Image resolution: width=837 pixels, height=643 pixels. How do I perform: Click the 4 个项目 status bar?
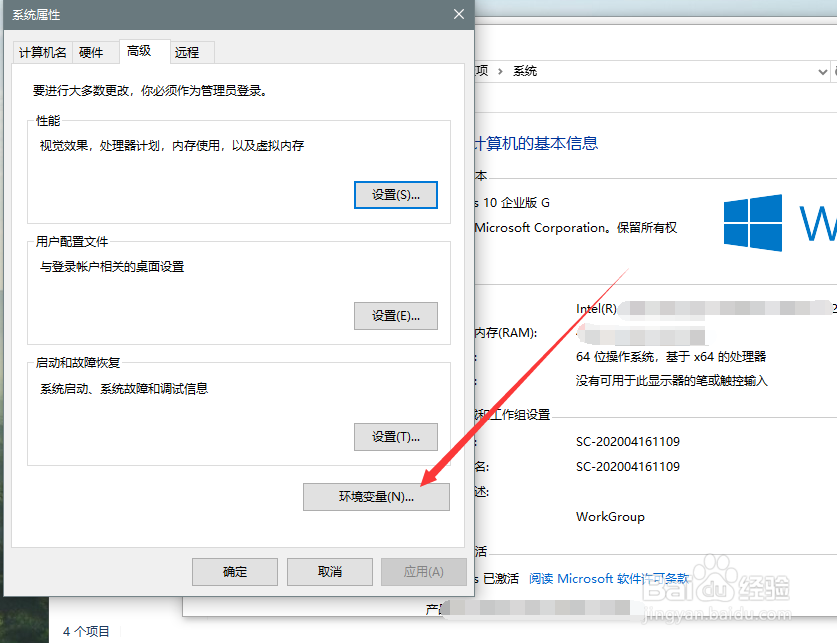pos(86,631)
